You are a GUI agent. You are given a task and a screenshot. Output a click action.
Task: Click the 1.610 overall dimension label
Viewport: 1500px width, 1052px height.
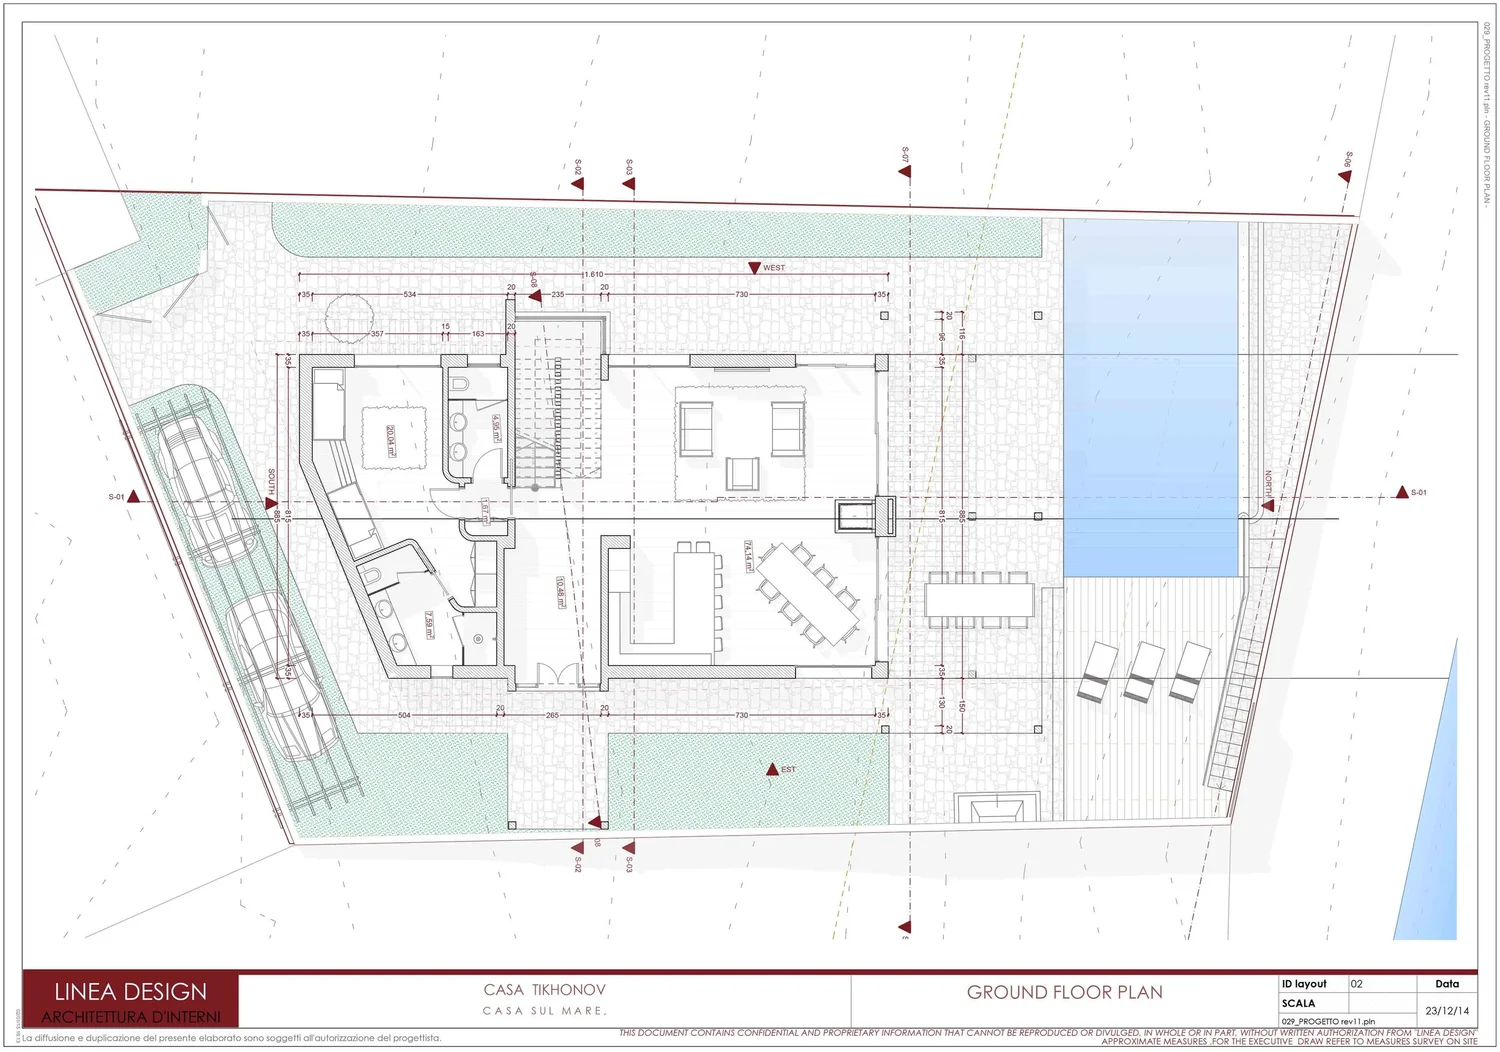tap(594, 274)
